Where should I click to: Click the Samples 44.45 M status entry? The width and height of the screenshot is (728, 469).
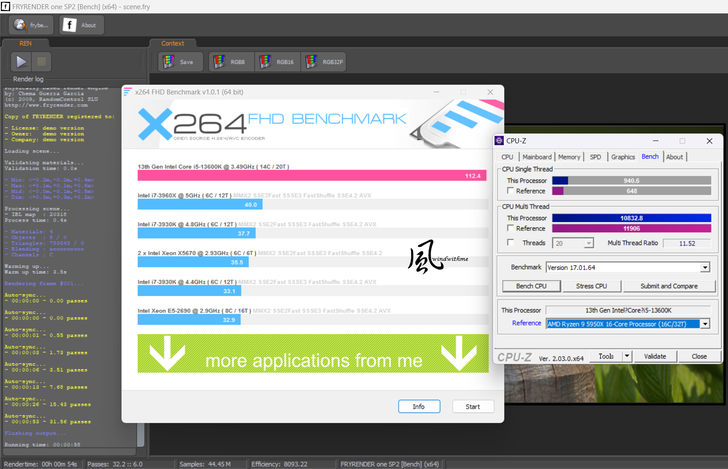pos(205,464)
